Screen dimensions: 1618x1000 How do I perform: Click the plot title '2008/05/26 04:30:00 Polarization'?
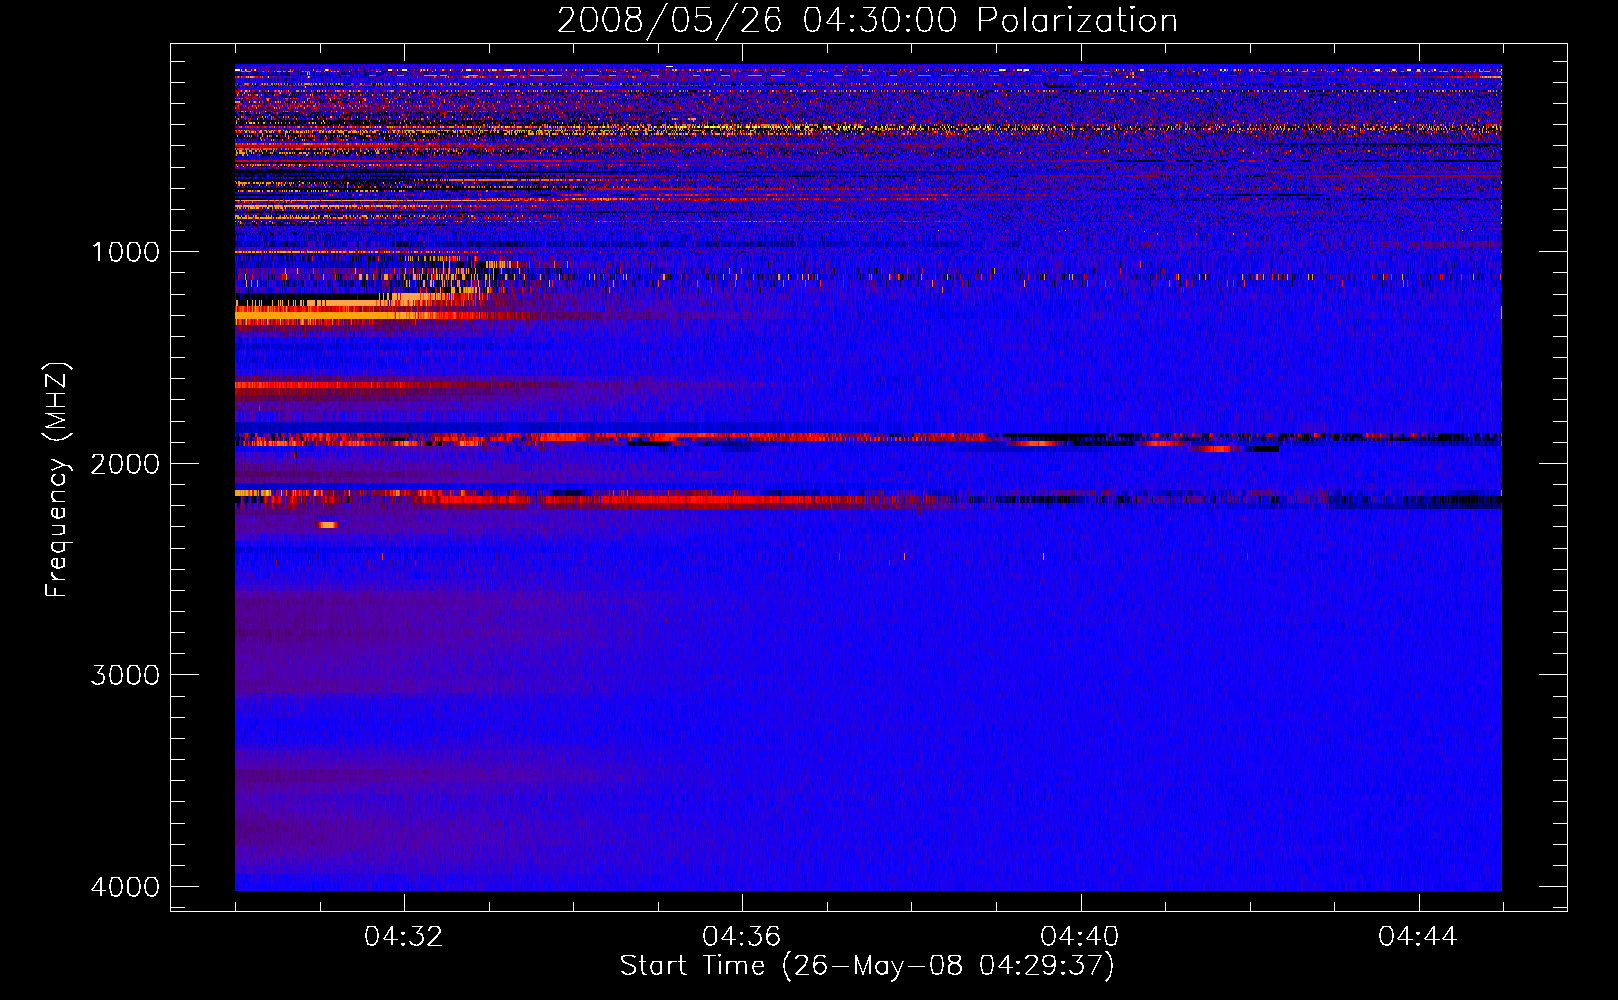[x=867, y=20]
